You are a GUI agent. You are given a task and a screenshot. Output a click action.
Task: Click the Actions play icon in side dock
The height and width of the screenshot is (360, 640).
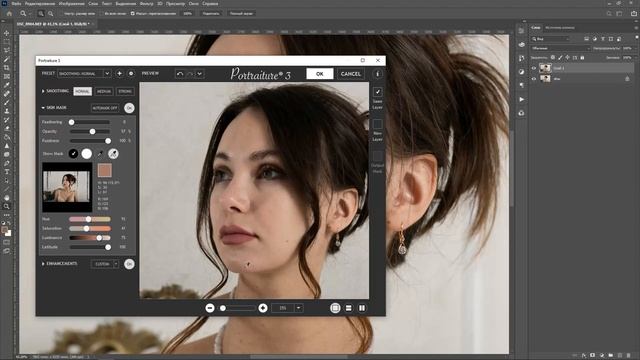[521, 99]
